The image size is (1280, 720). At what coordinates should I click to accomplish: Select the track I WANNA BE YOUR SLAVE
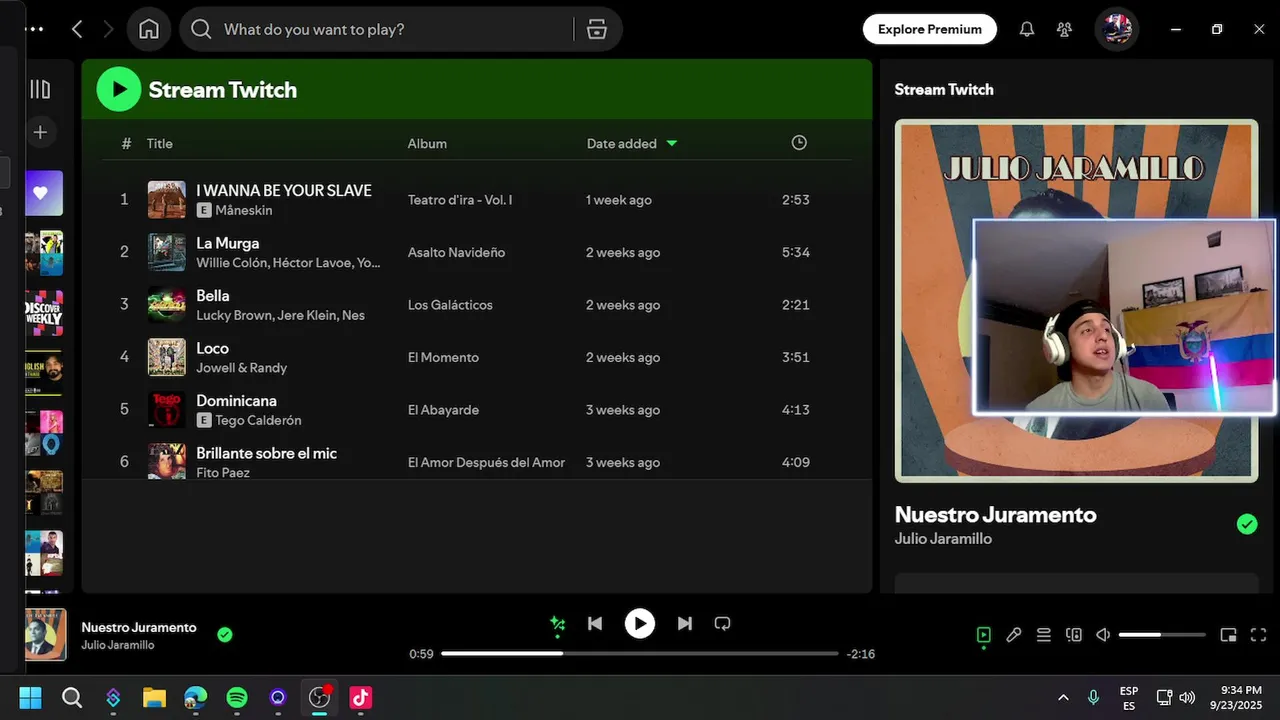tap(284, 190)
